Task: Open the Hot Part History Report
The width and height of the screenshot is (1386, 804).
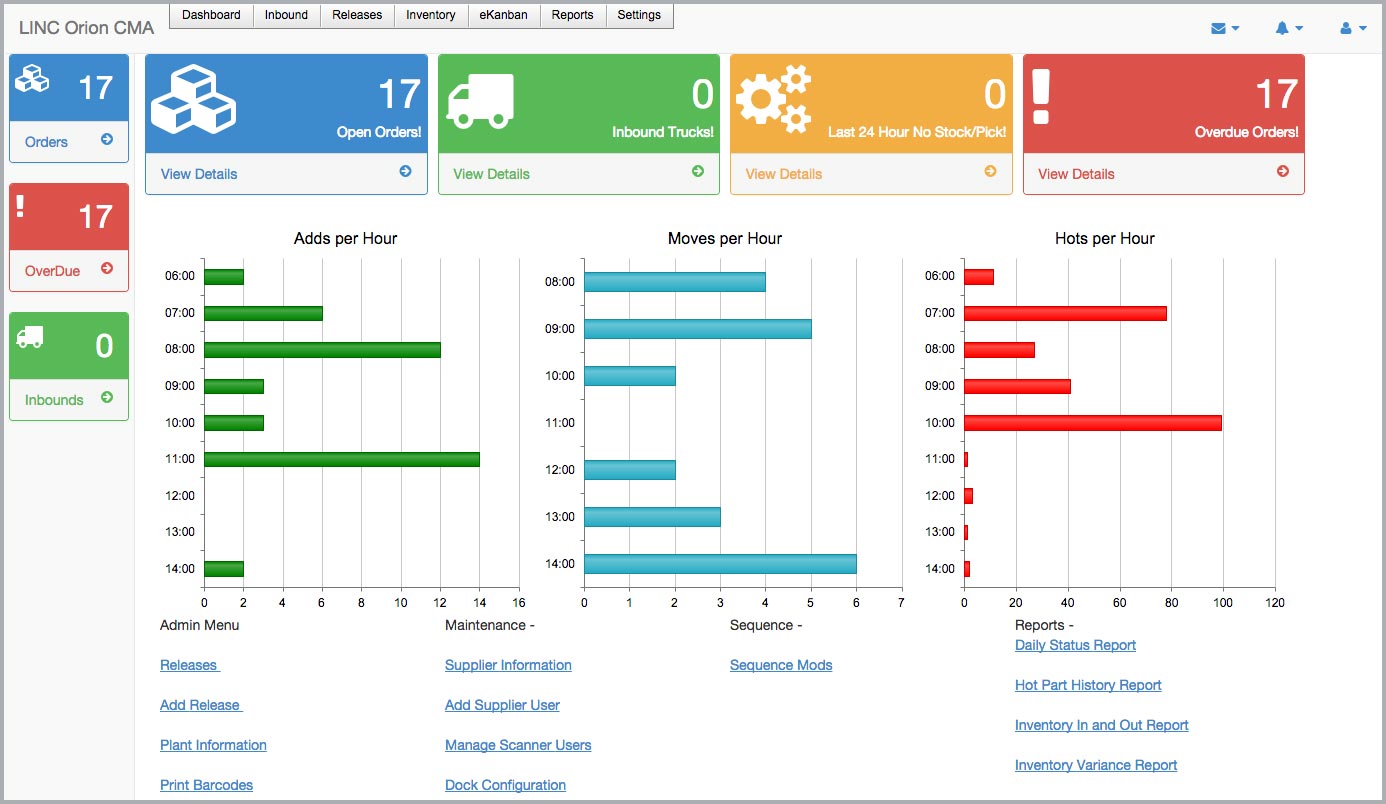Action: pyautogui.click(x=1088, y=685)
